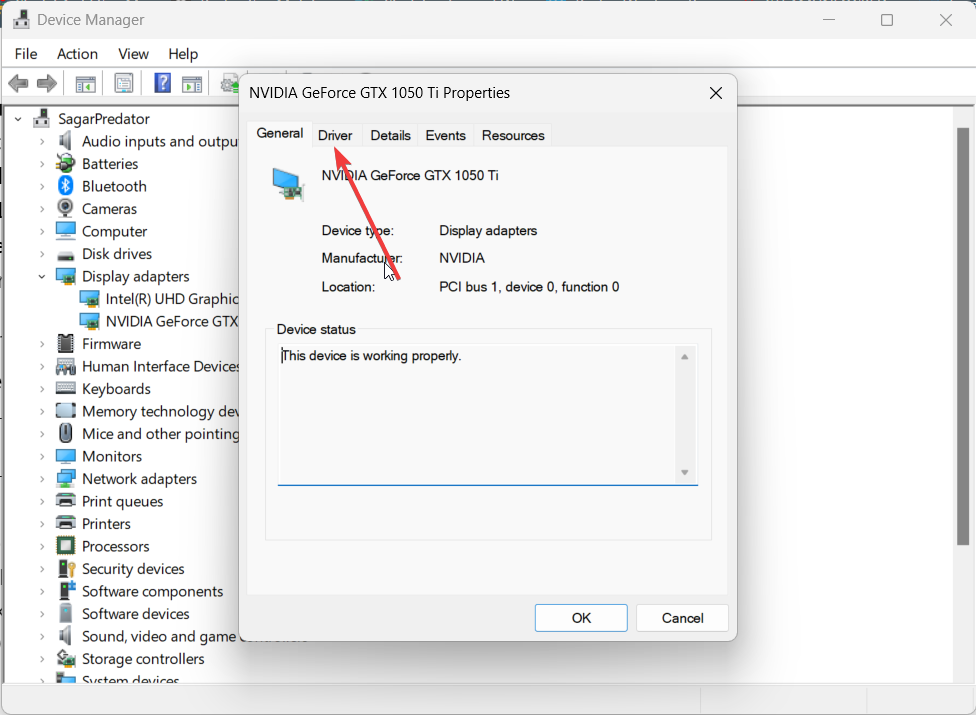Click Cancel in the Properties dialog
This screenshot has width=976, height=715.
(682, 618)
